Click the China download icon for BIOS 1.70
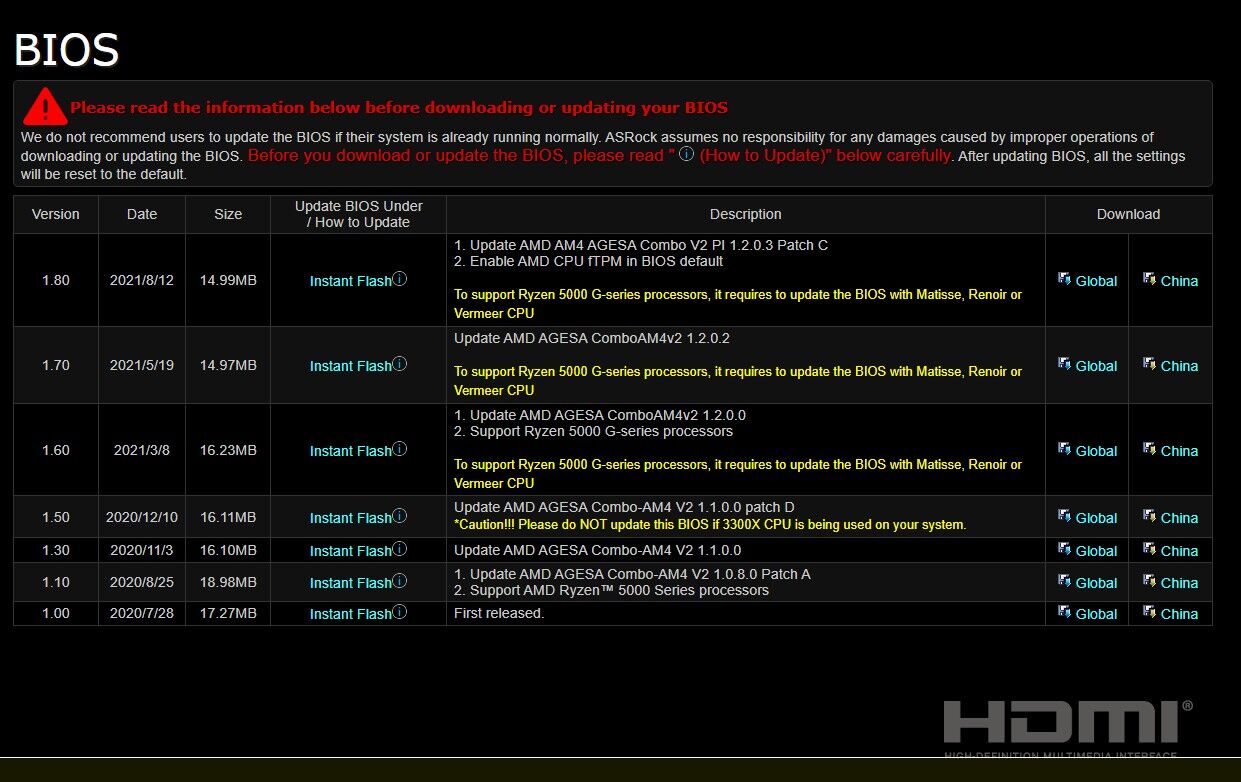This screenshot has width=1241, height=782. click(1149, 364)
